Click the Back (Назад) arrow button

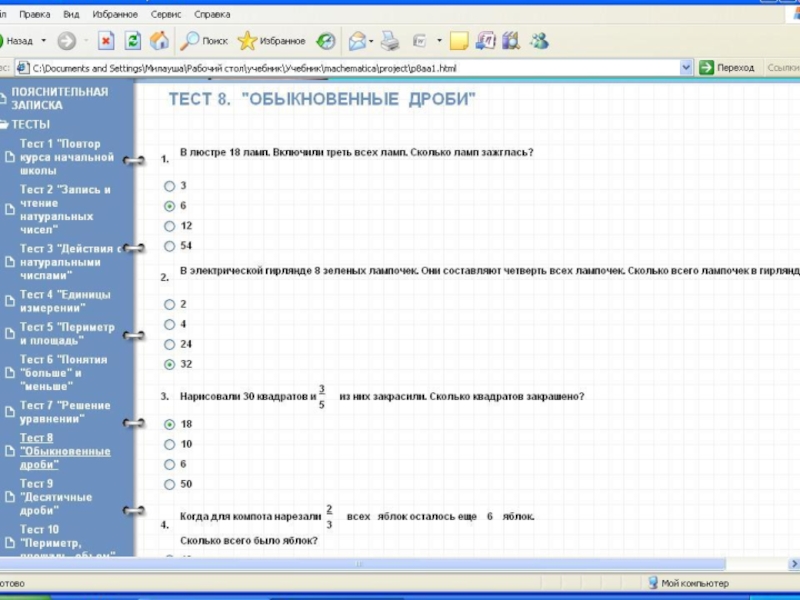17,41
